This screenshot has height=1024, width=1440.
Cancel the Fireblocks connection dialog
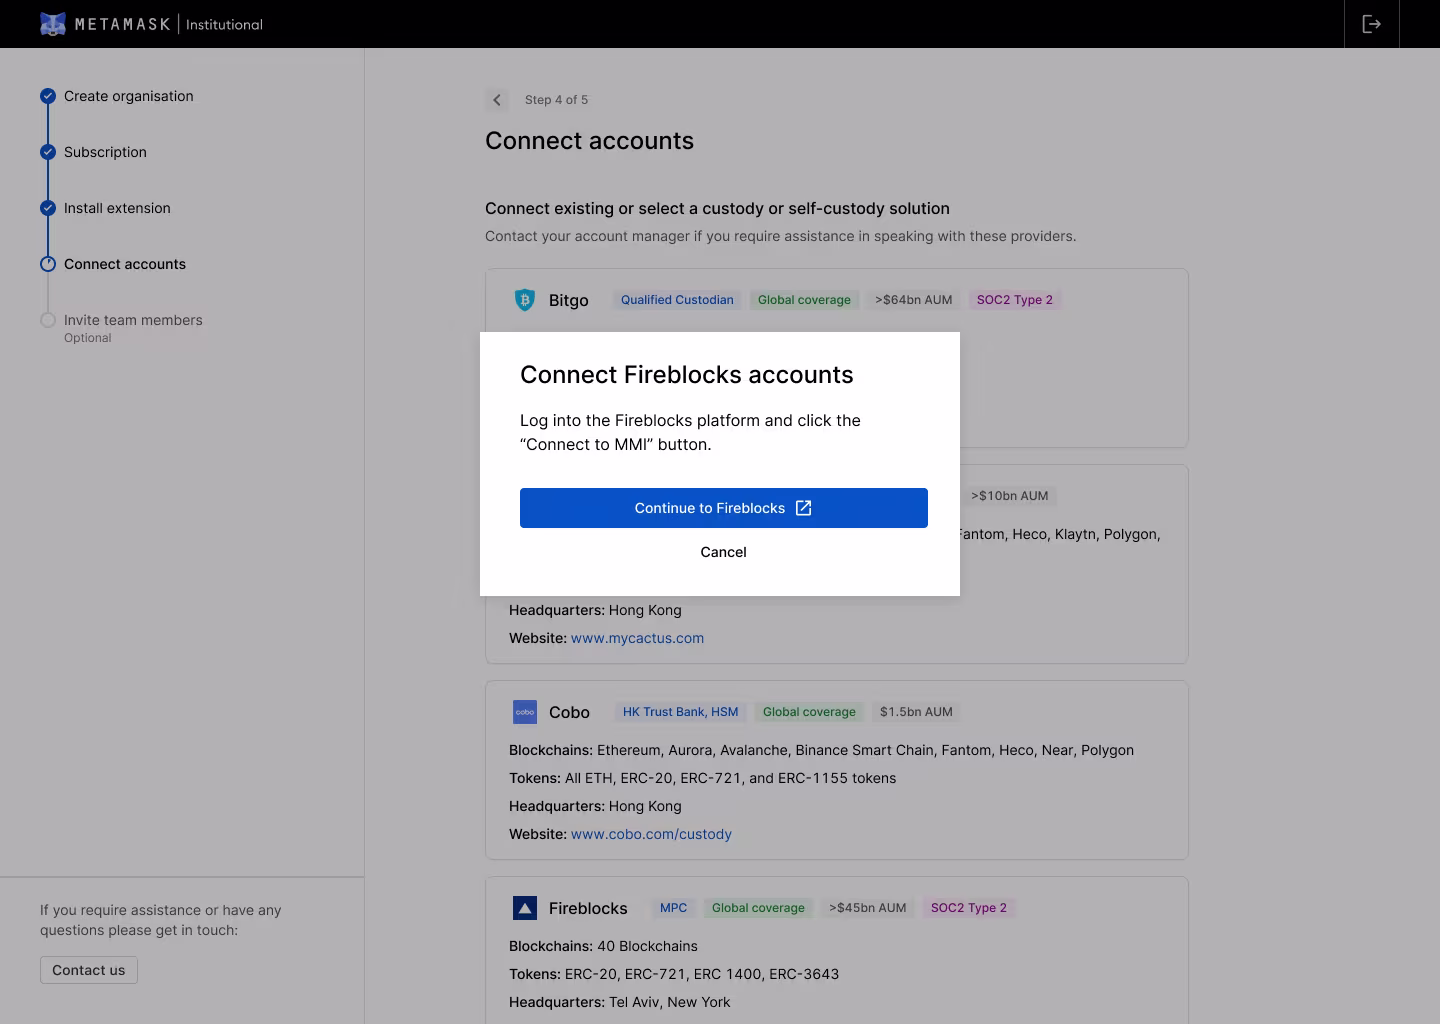point(724,552)
